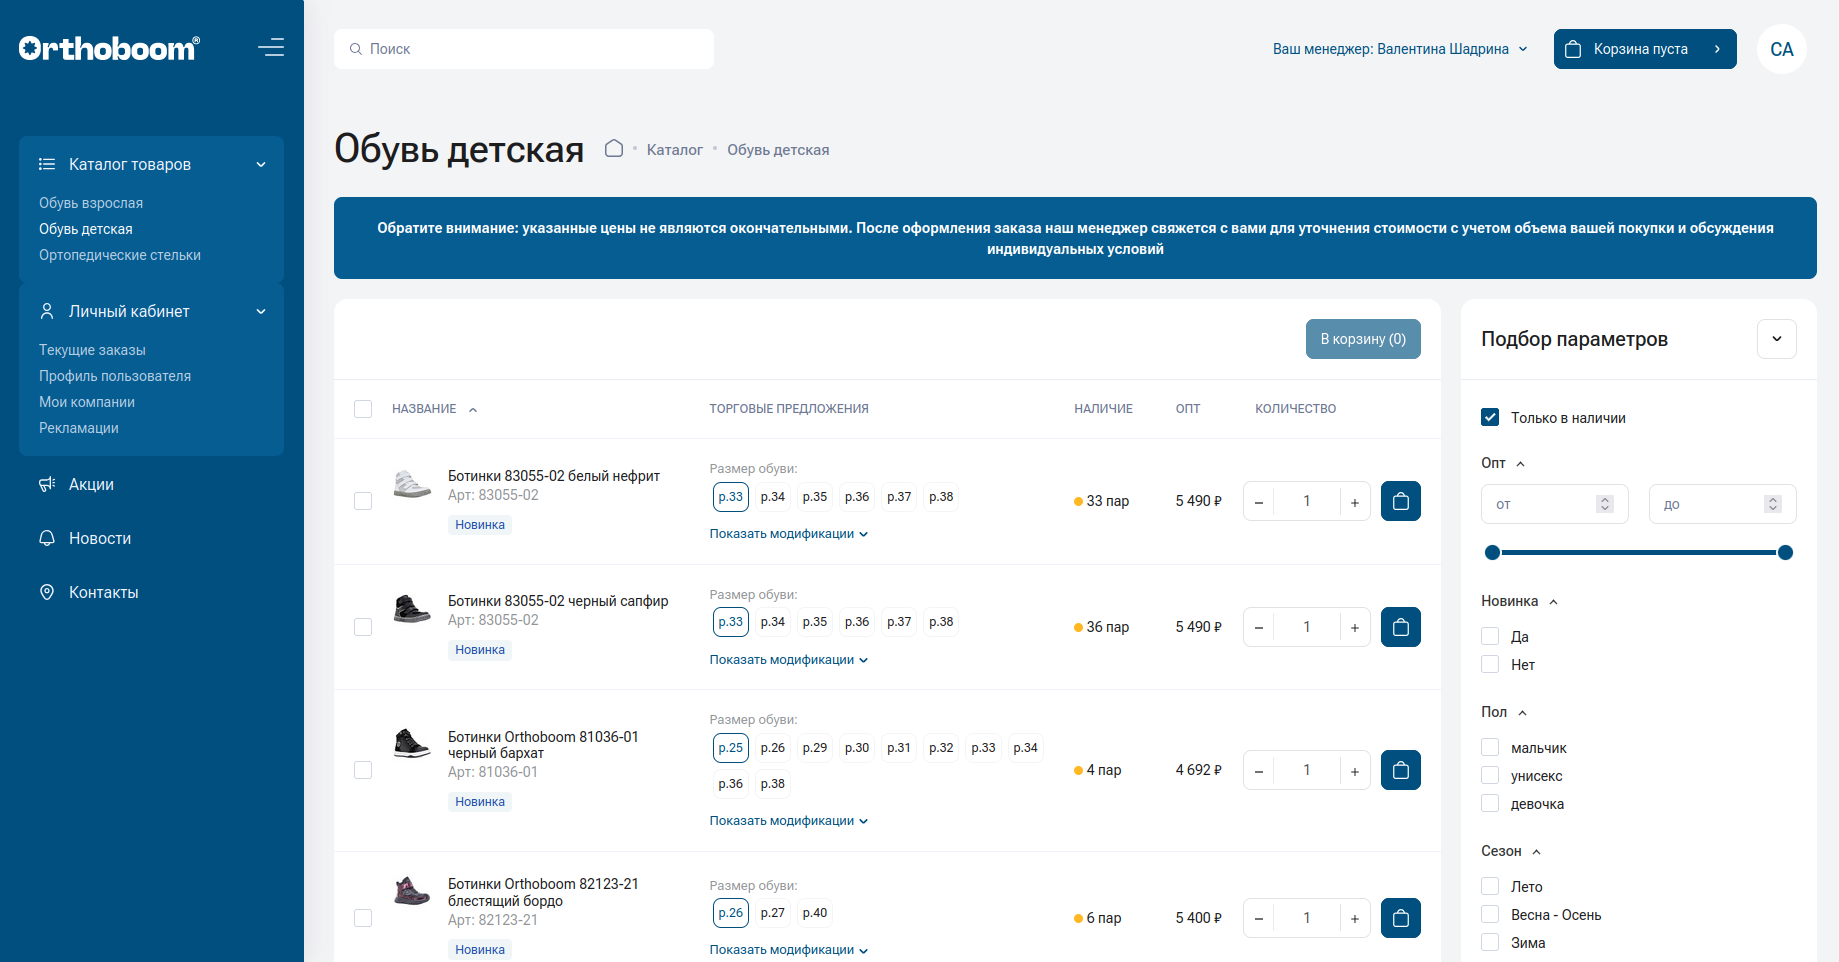Add белый нефрит boots to cart icon
The image size is (1839, 962).
(1400, 501)
